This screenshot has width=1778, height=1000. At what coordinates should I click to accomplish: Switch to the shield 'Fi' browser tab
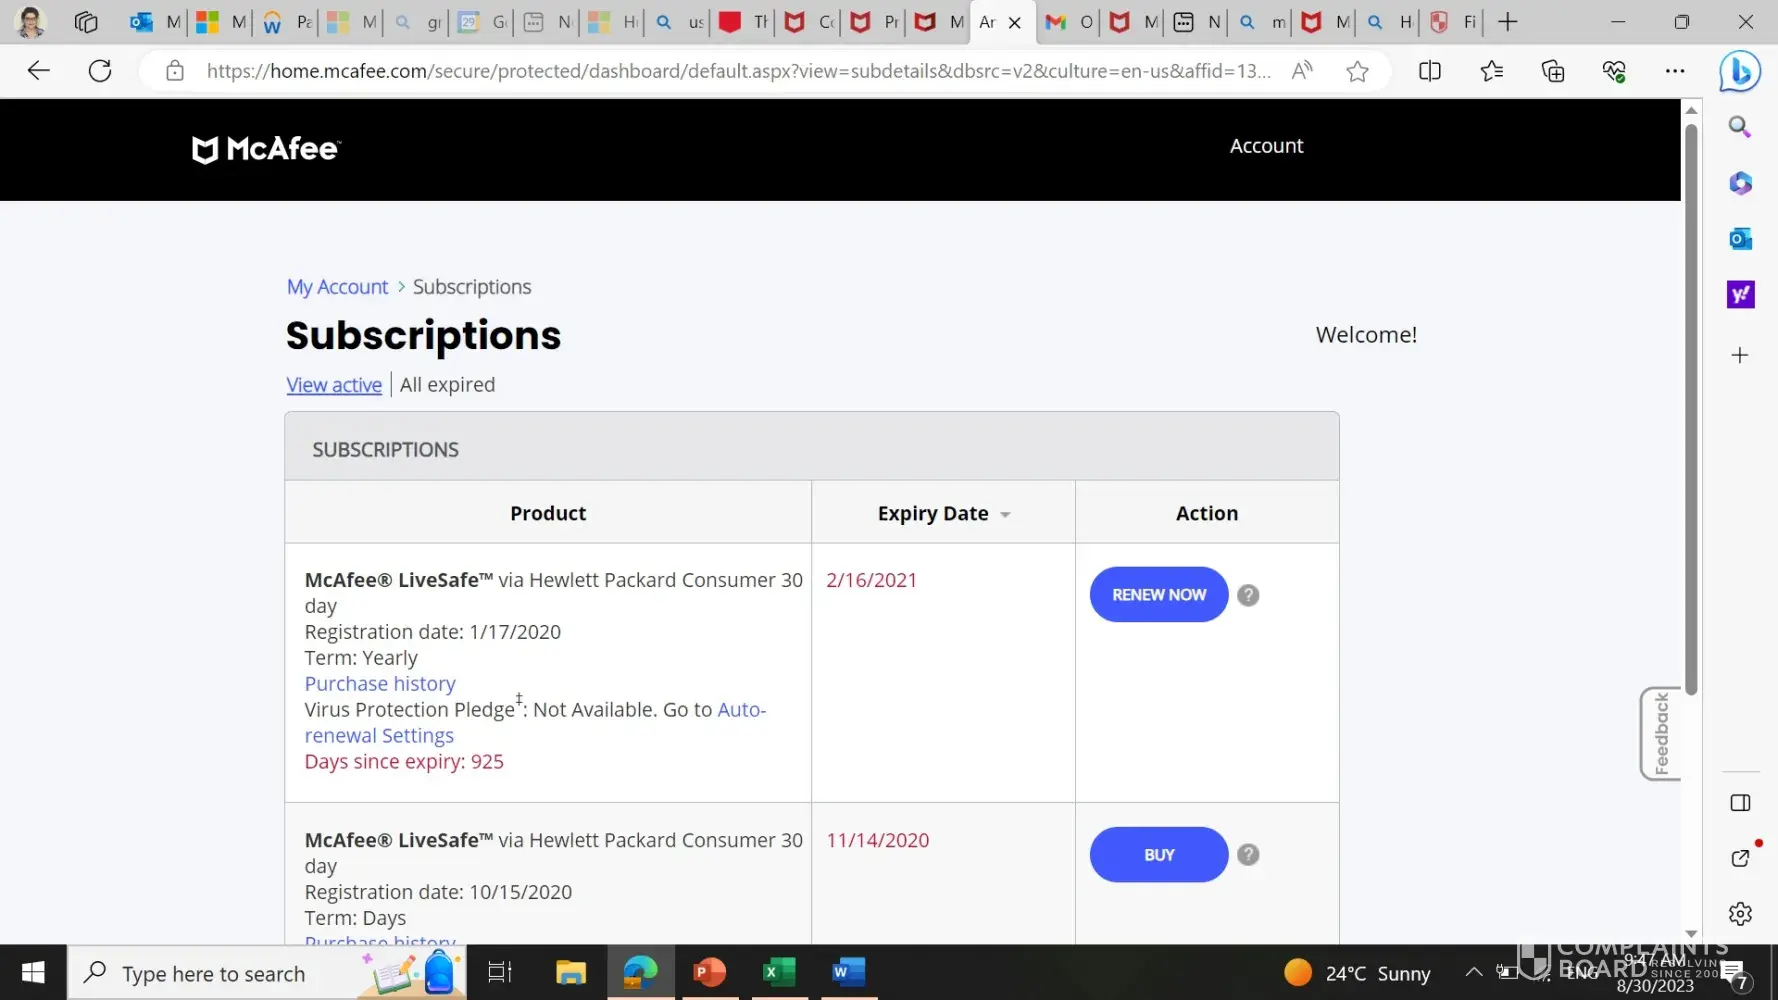(1454, 22)
